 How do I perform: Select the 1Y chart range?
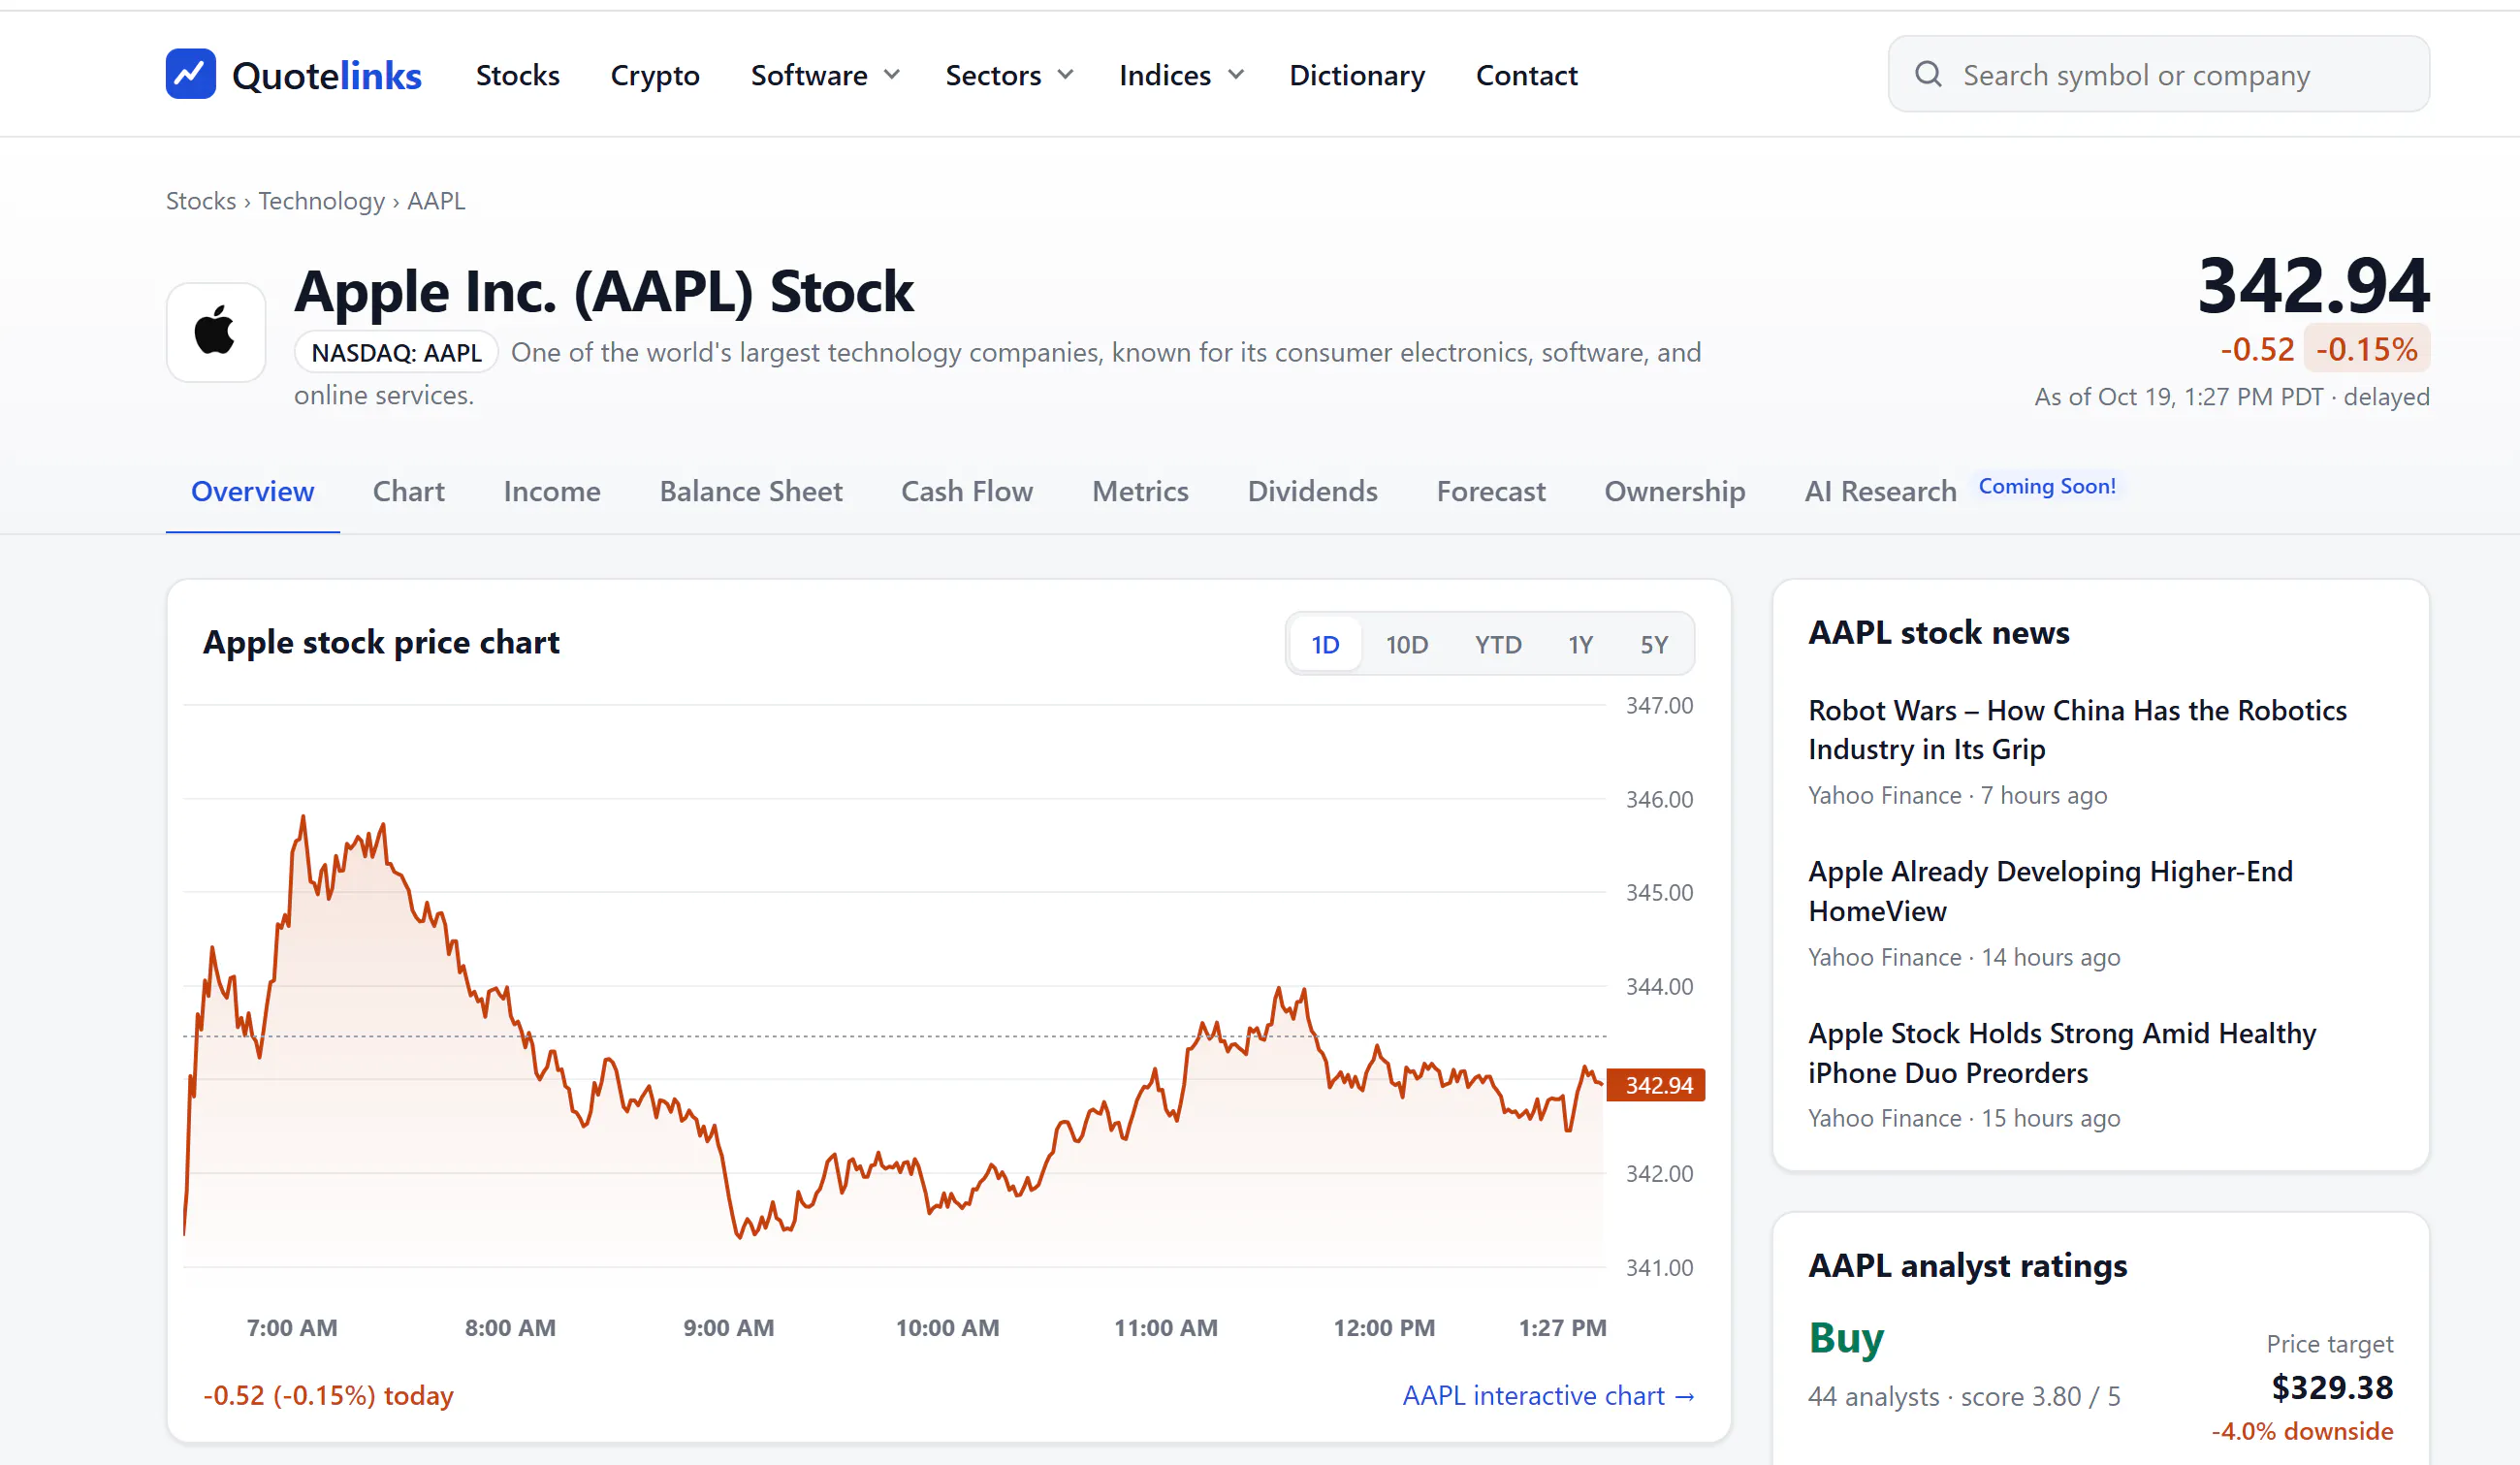pos(1580,644)
